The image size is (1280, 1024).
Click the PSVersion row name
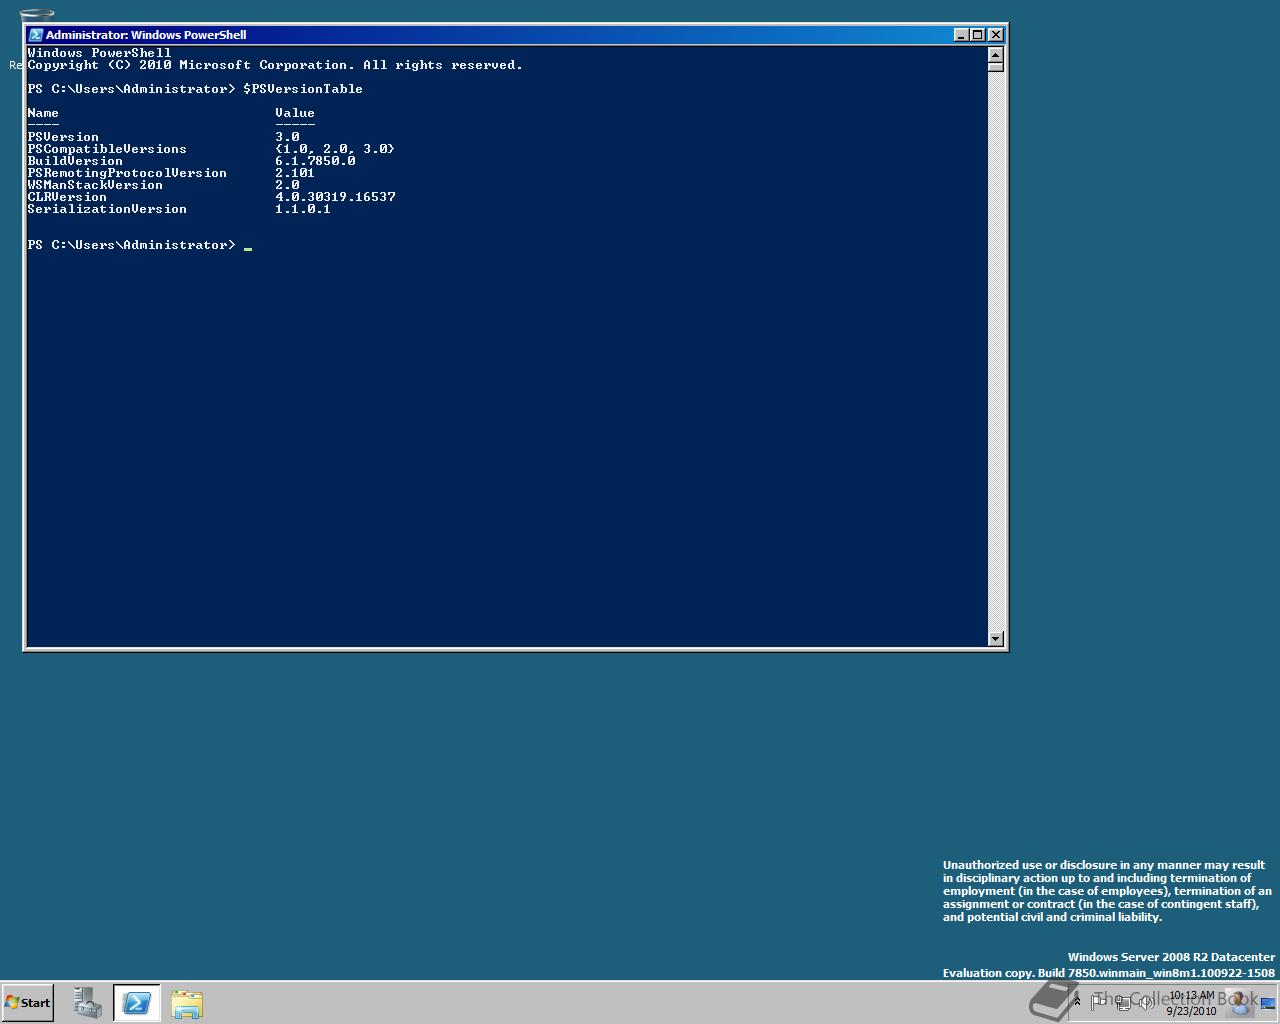coord(63,137)
